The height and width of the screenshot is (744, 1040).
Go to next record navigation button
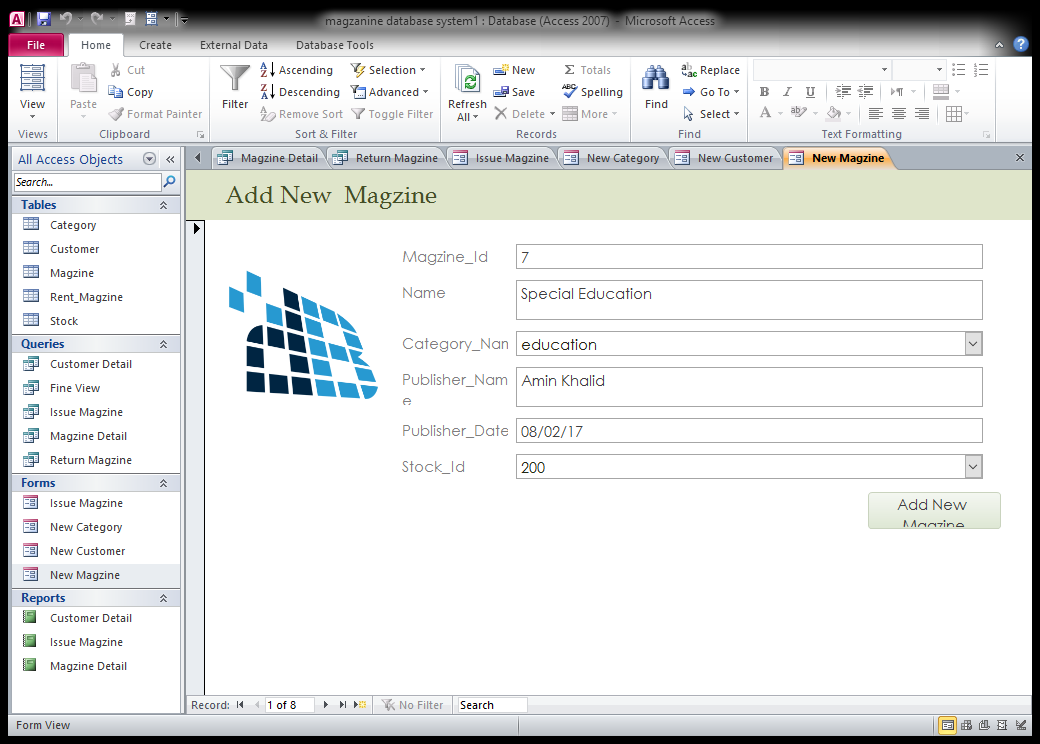pos(326,705)
